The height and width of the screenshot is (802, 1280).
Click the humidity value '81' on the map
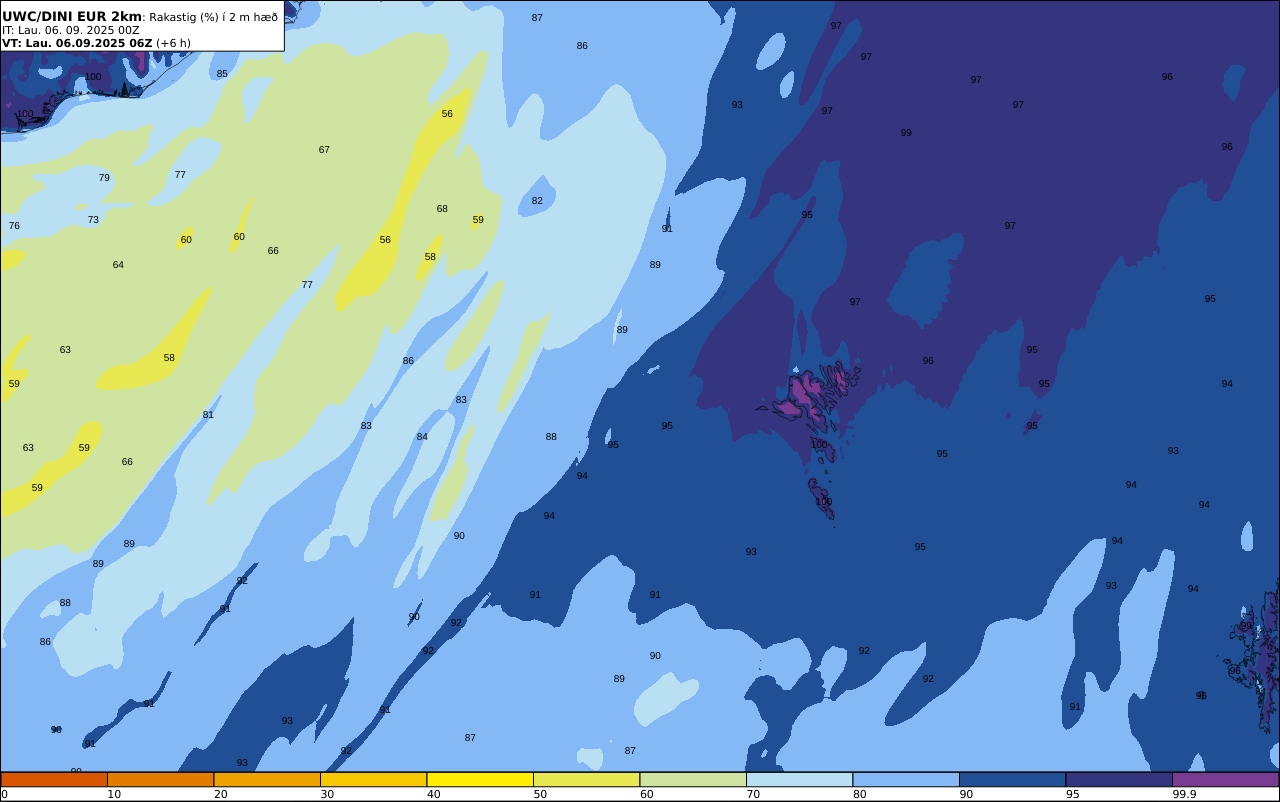pyautogui.click(x=208, y=415)
